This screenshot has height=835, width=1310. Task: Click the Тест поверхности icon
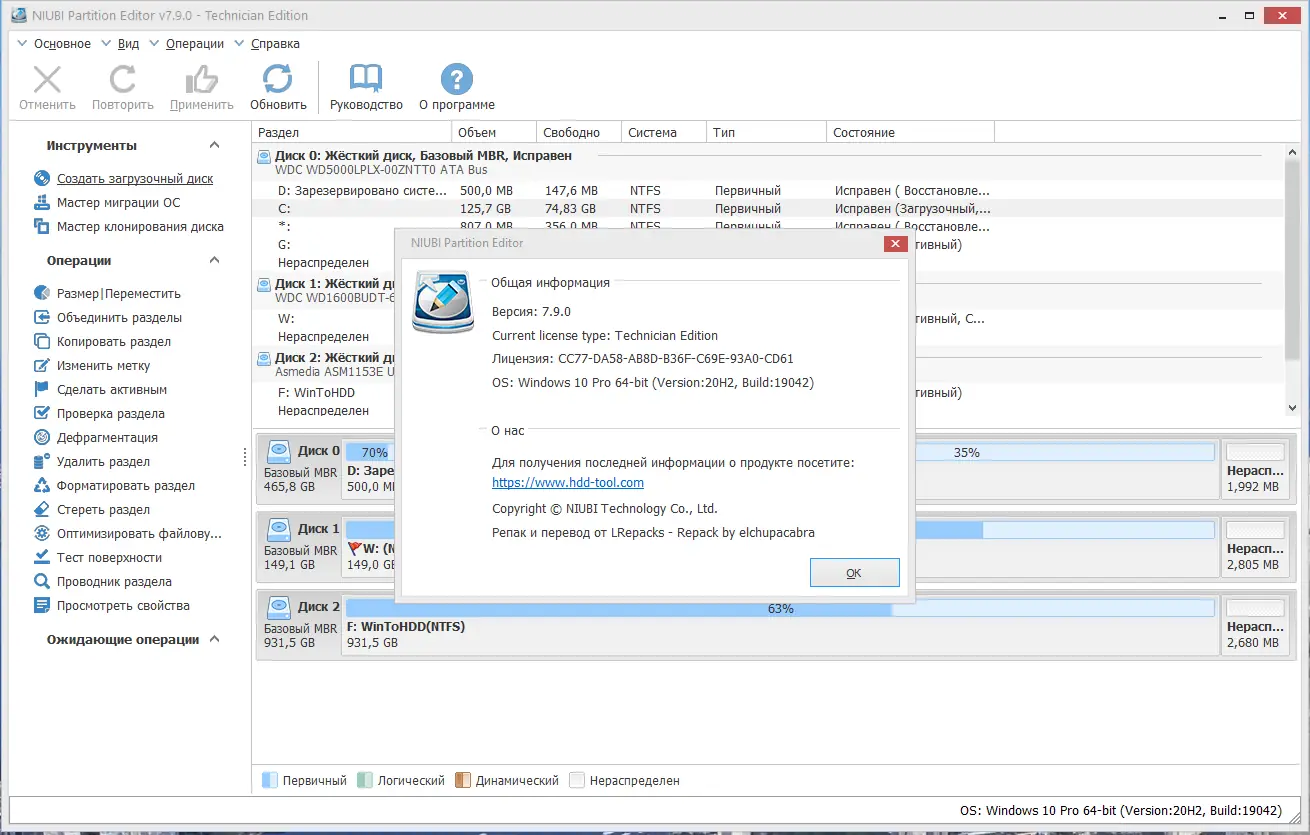tap(42, 558)
